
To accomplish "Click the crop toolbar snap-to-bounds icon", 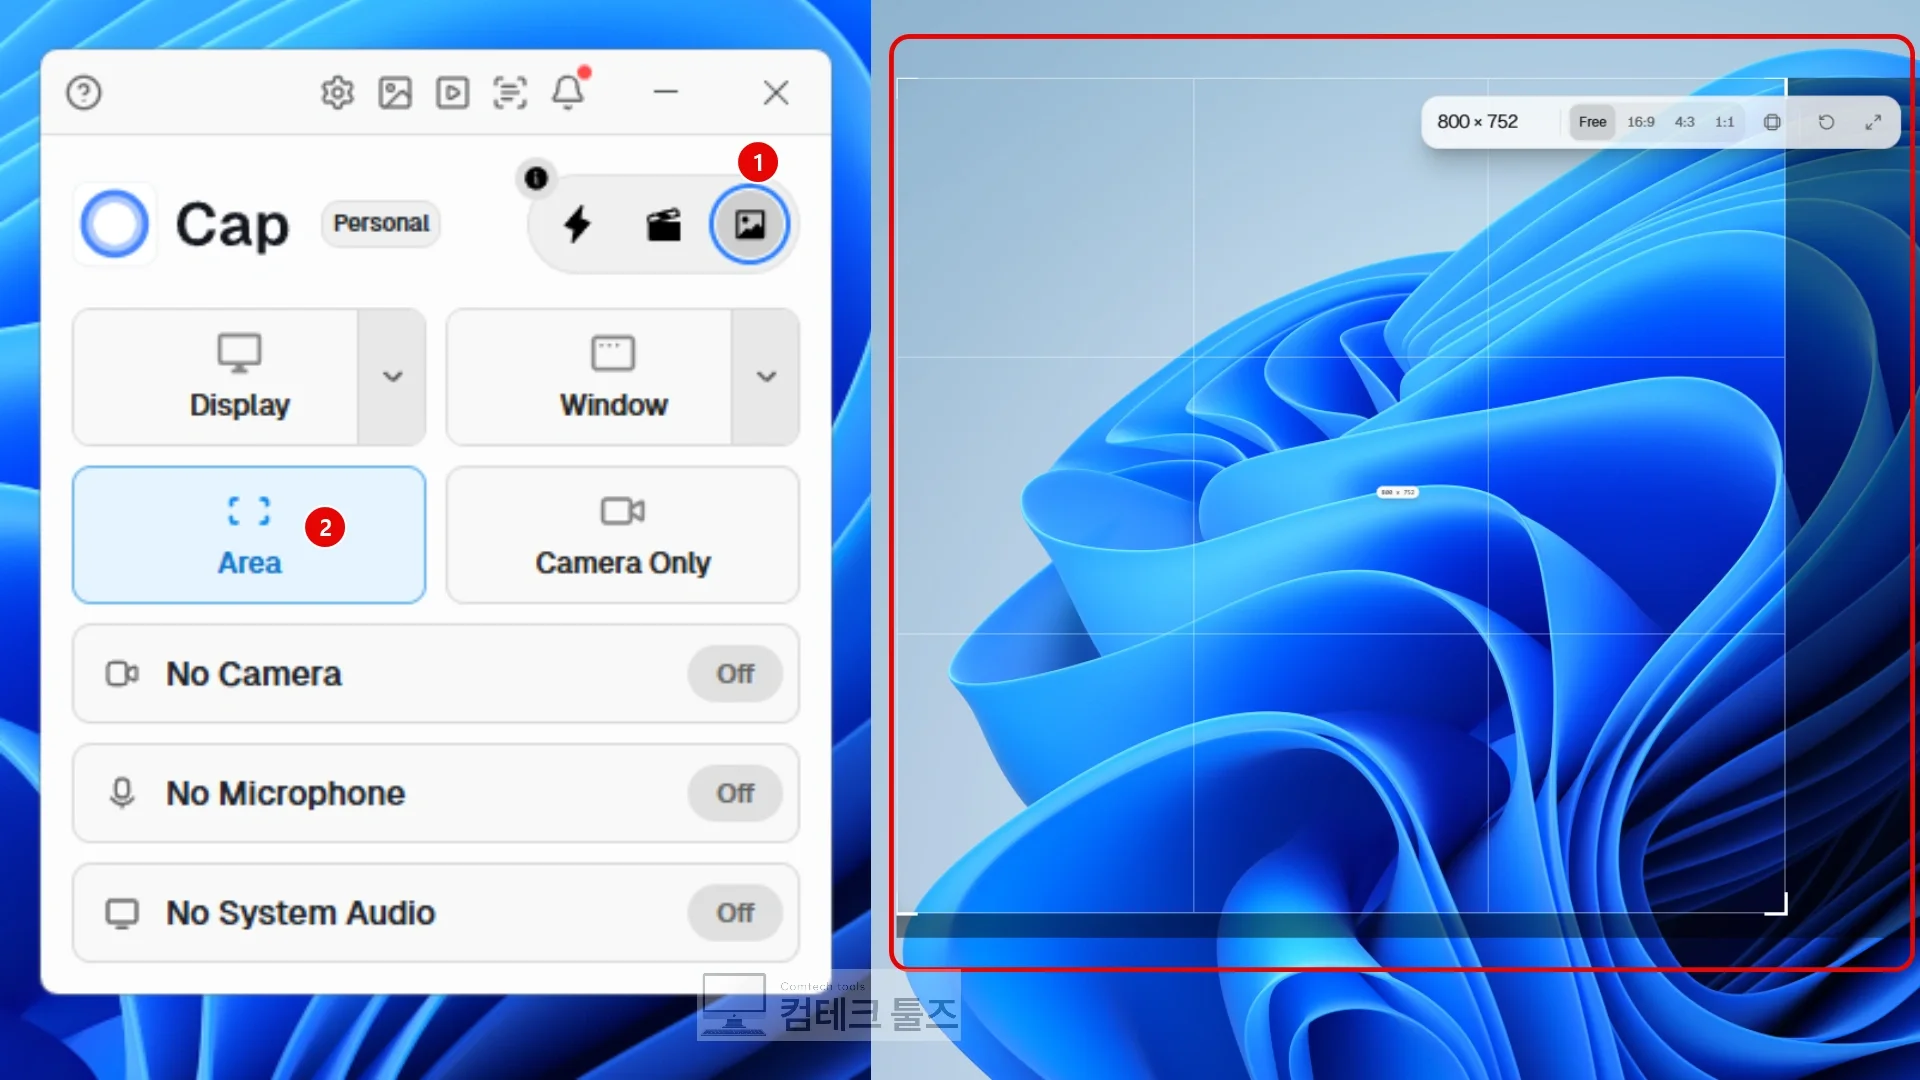I will point(1772,122).
